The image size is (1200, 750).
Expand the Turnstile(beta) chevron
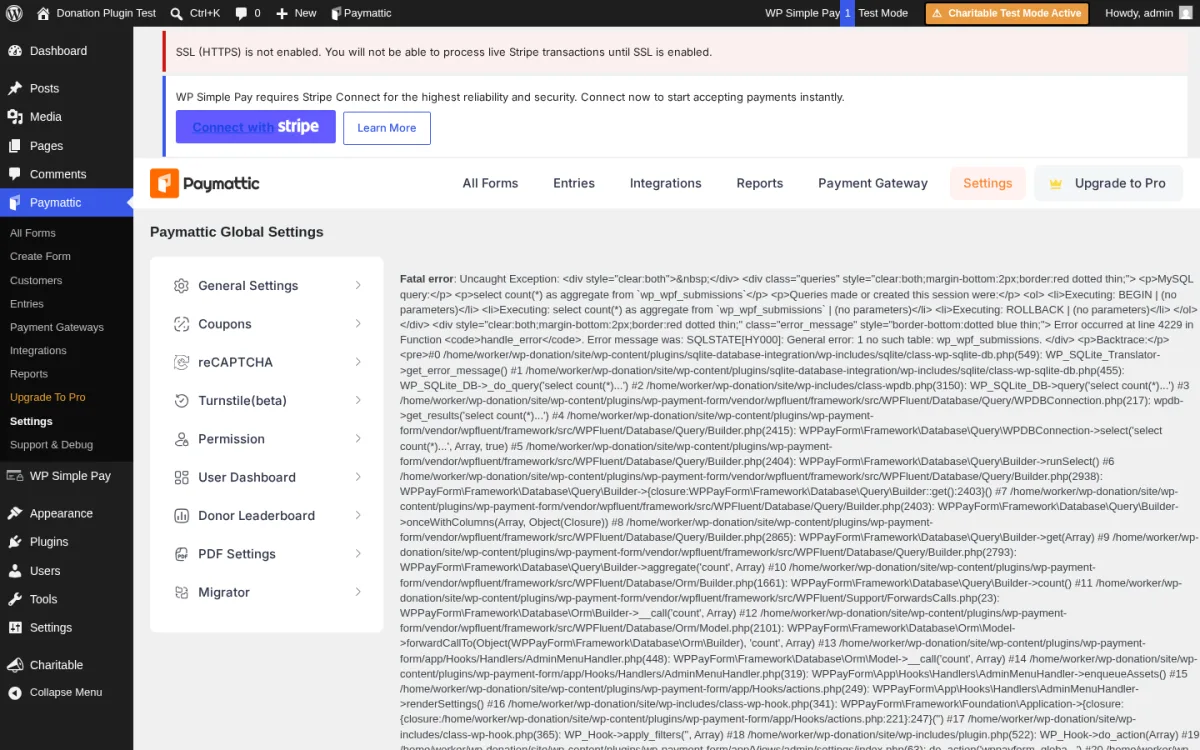click(x=358, y=401)
